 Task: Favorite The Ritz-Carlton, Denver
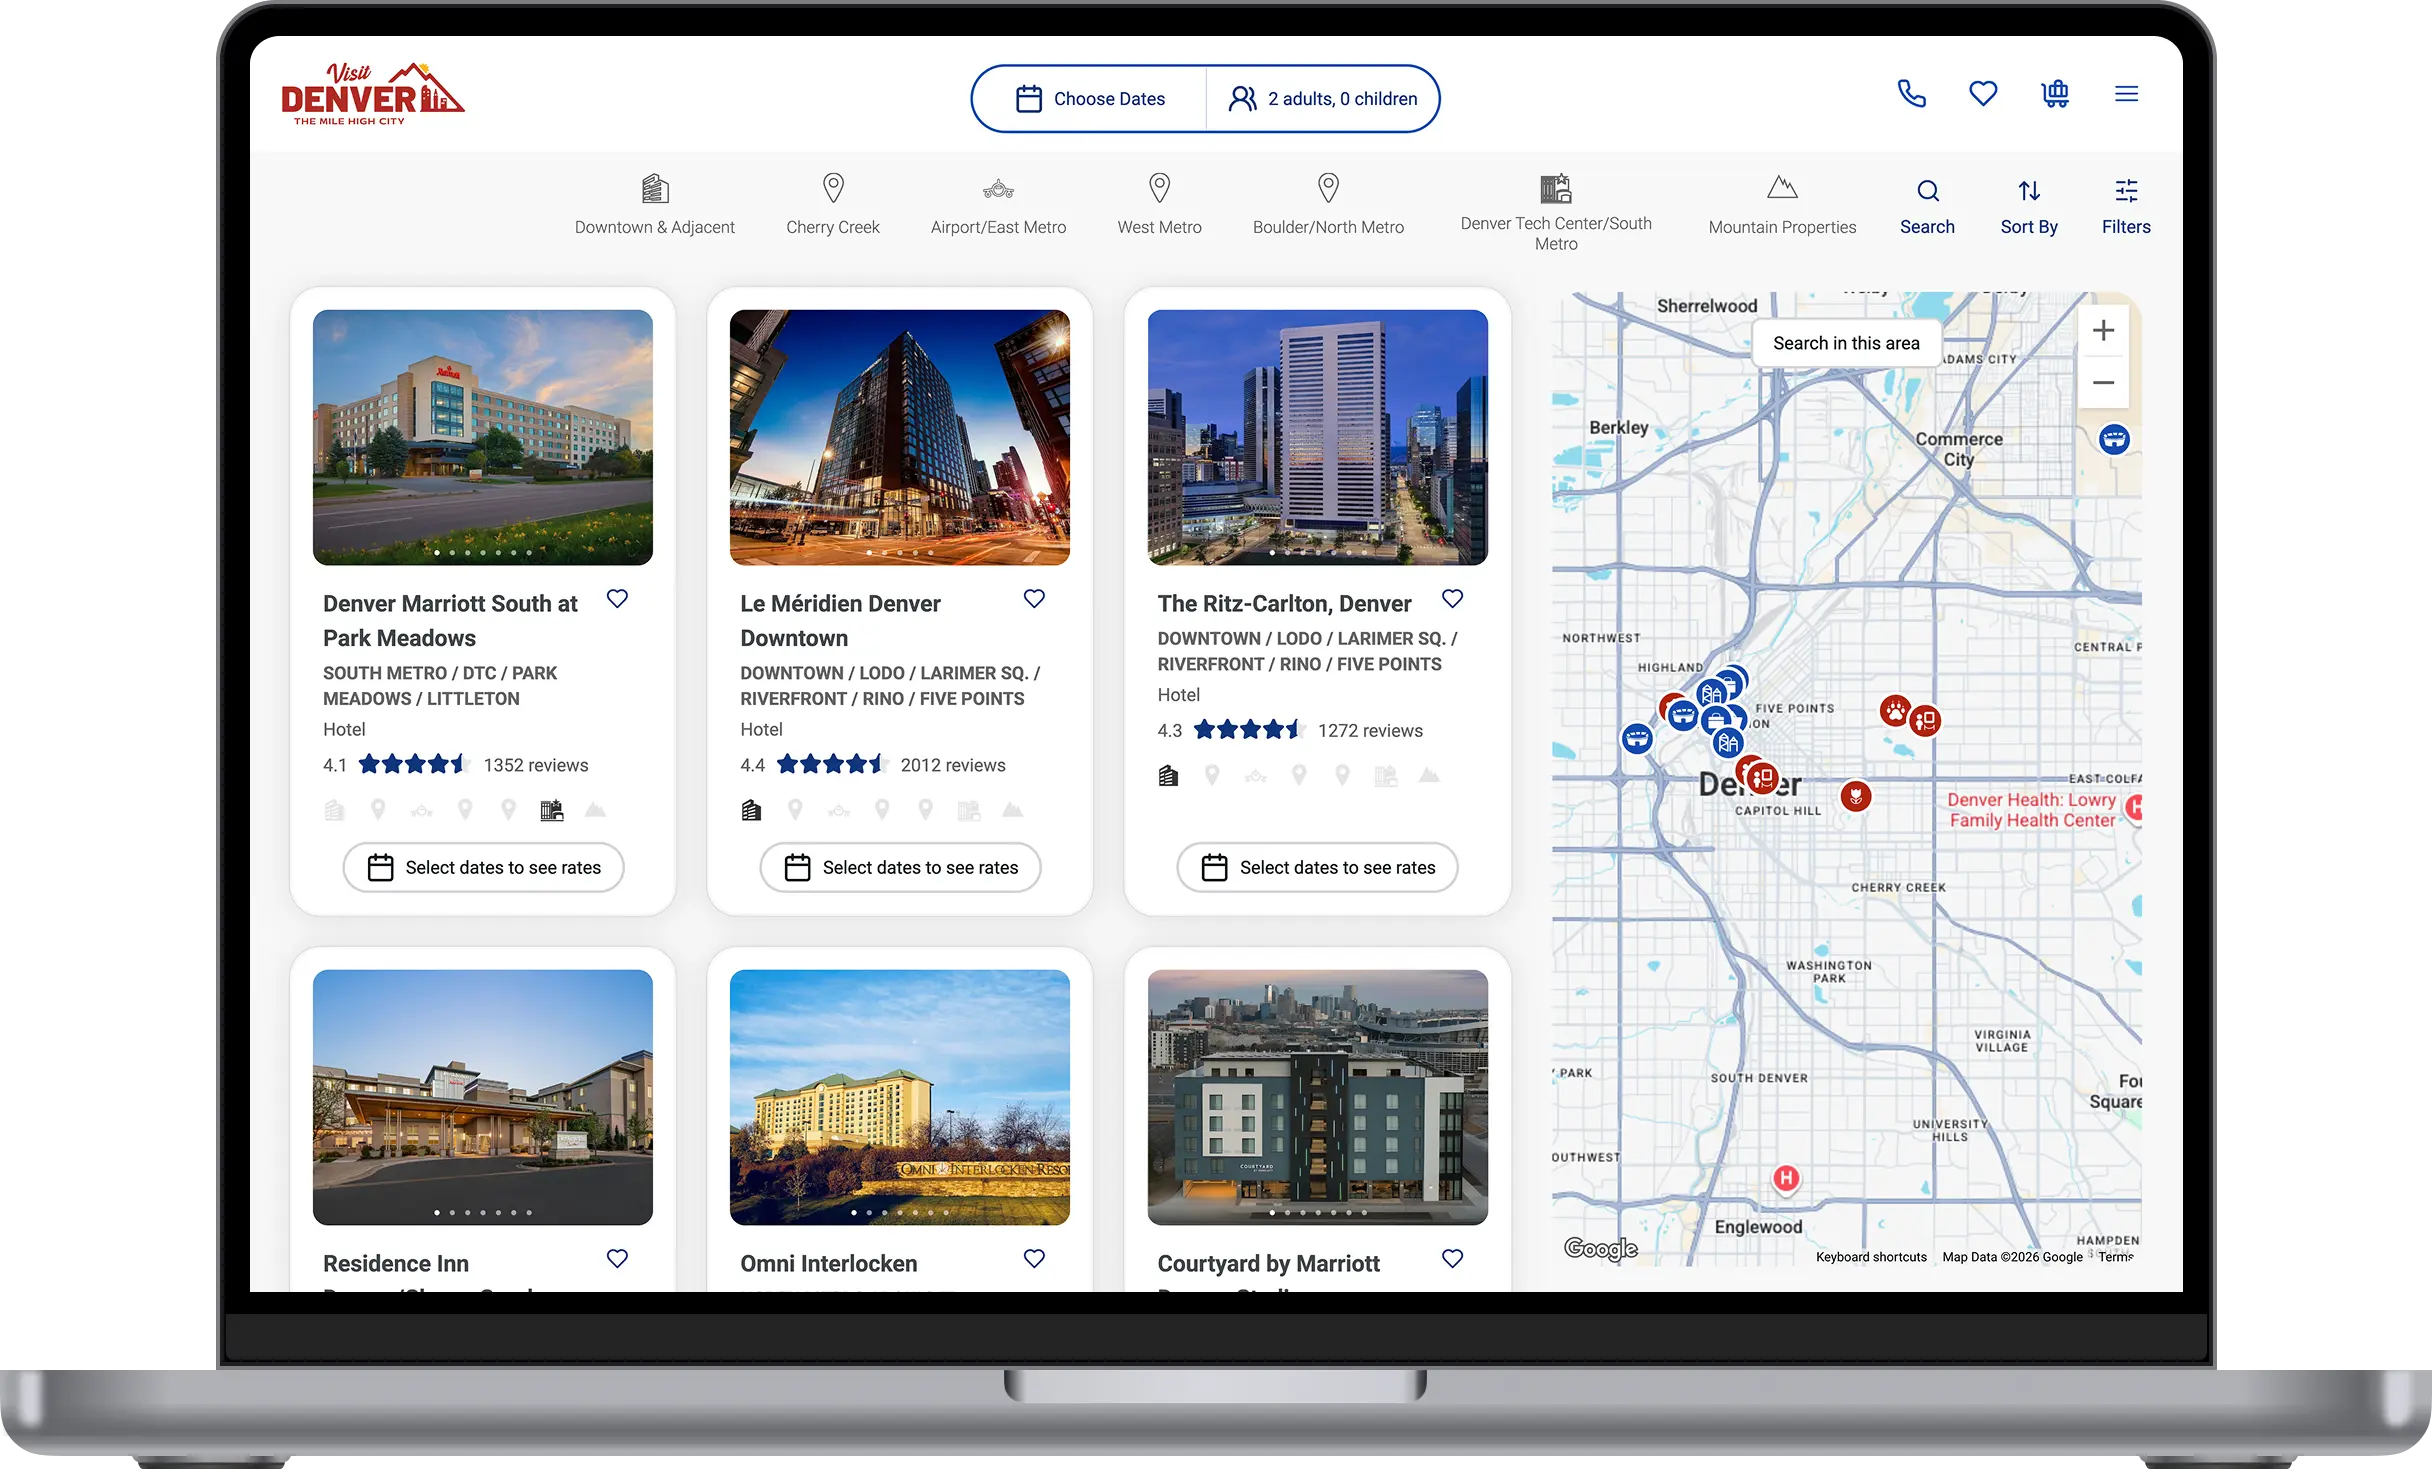1452,599
